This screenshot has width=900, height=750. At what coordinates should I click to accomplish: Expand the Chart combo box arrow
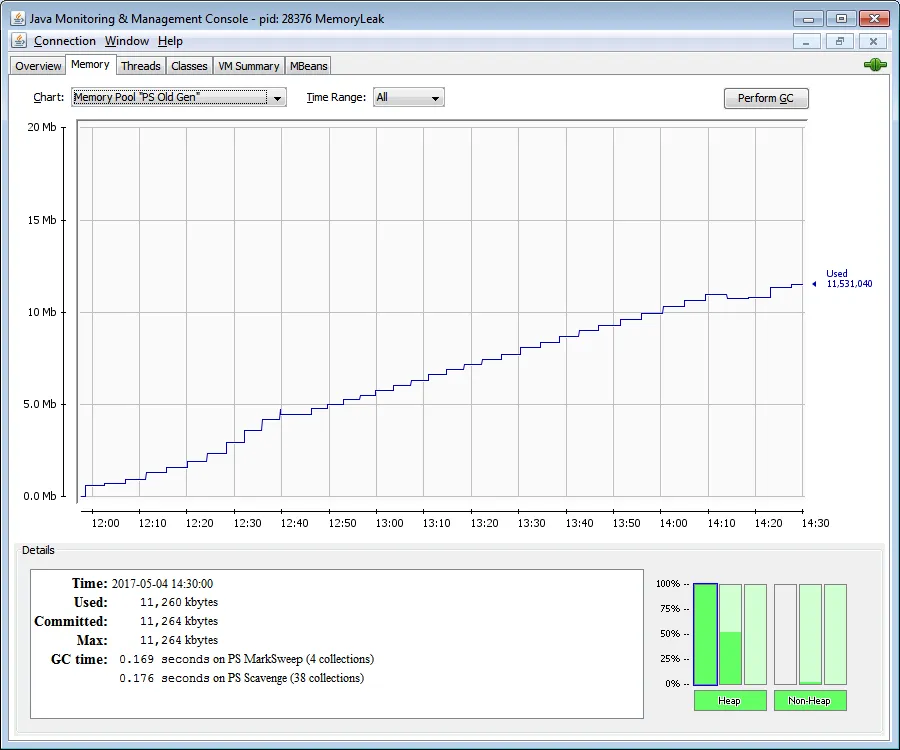277,97
